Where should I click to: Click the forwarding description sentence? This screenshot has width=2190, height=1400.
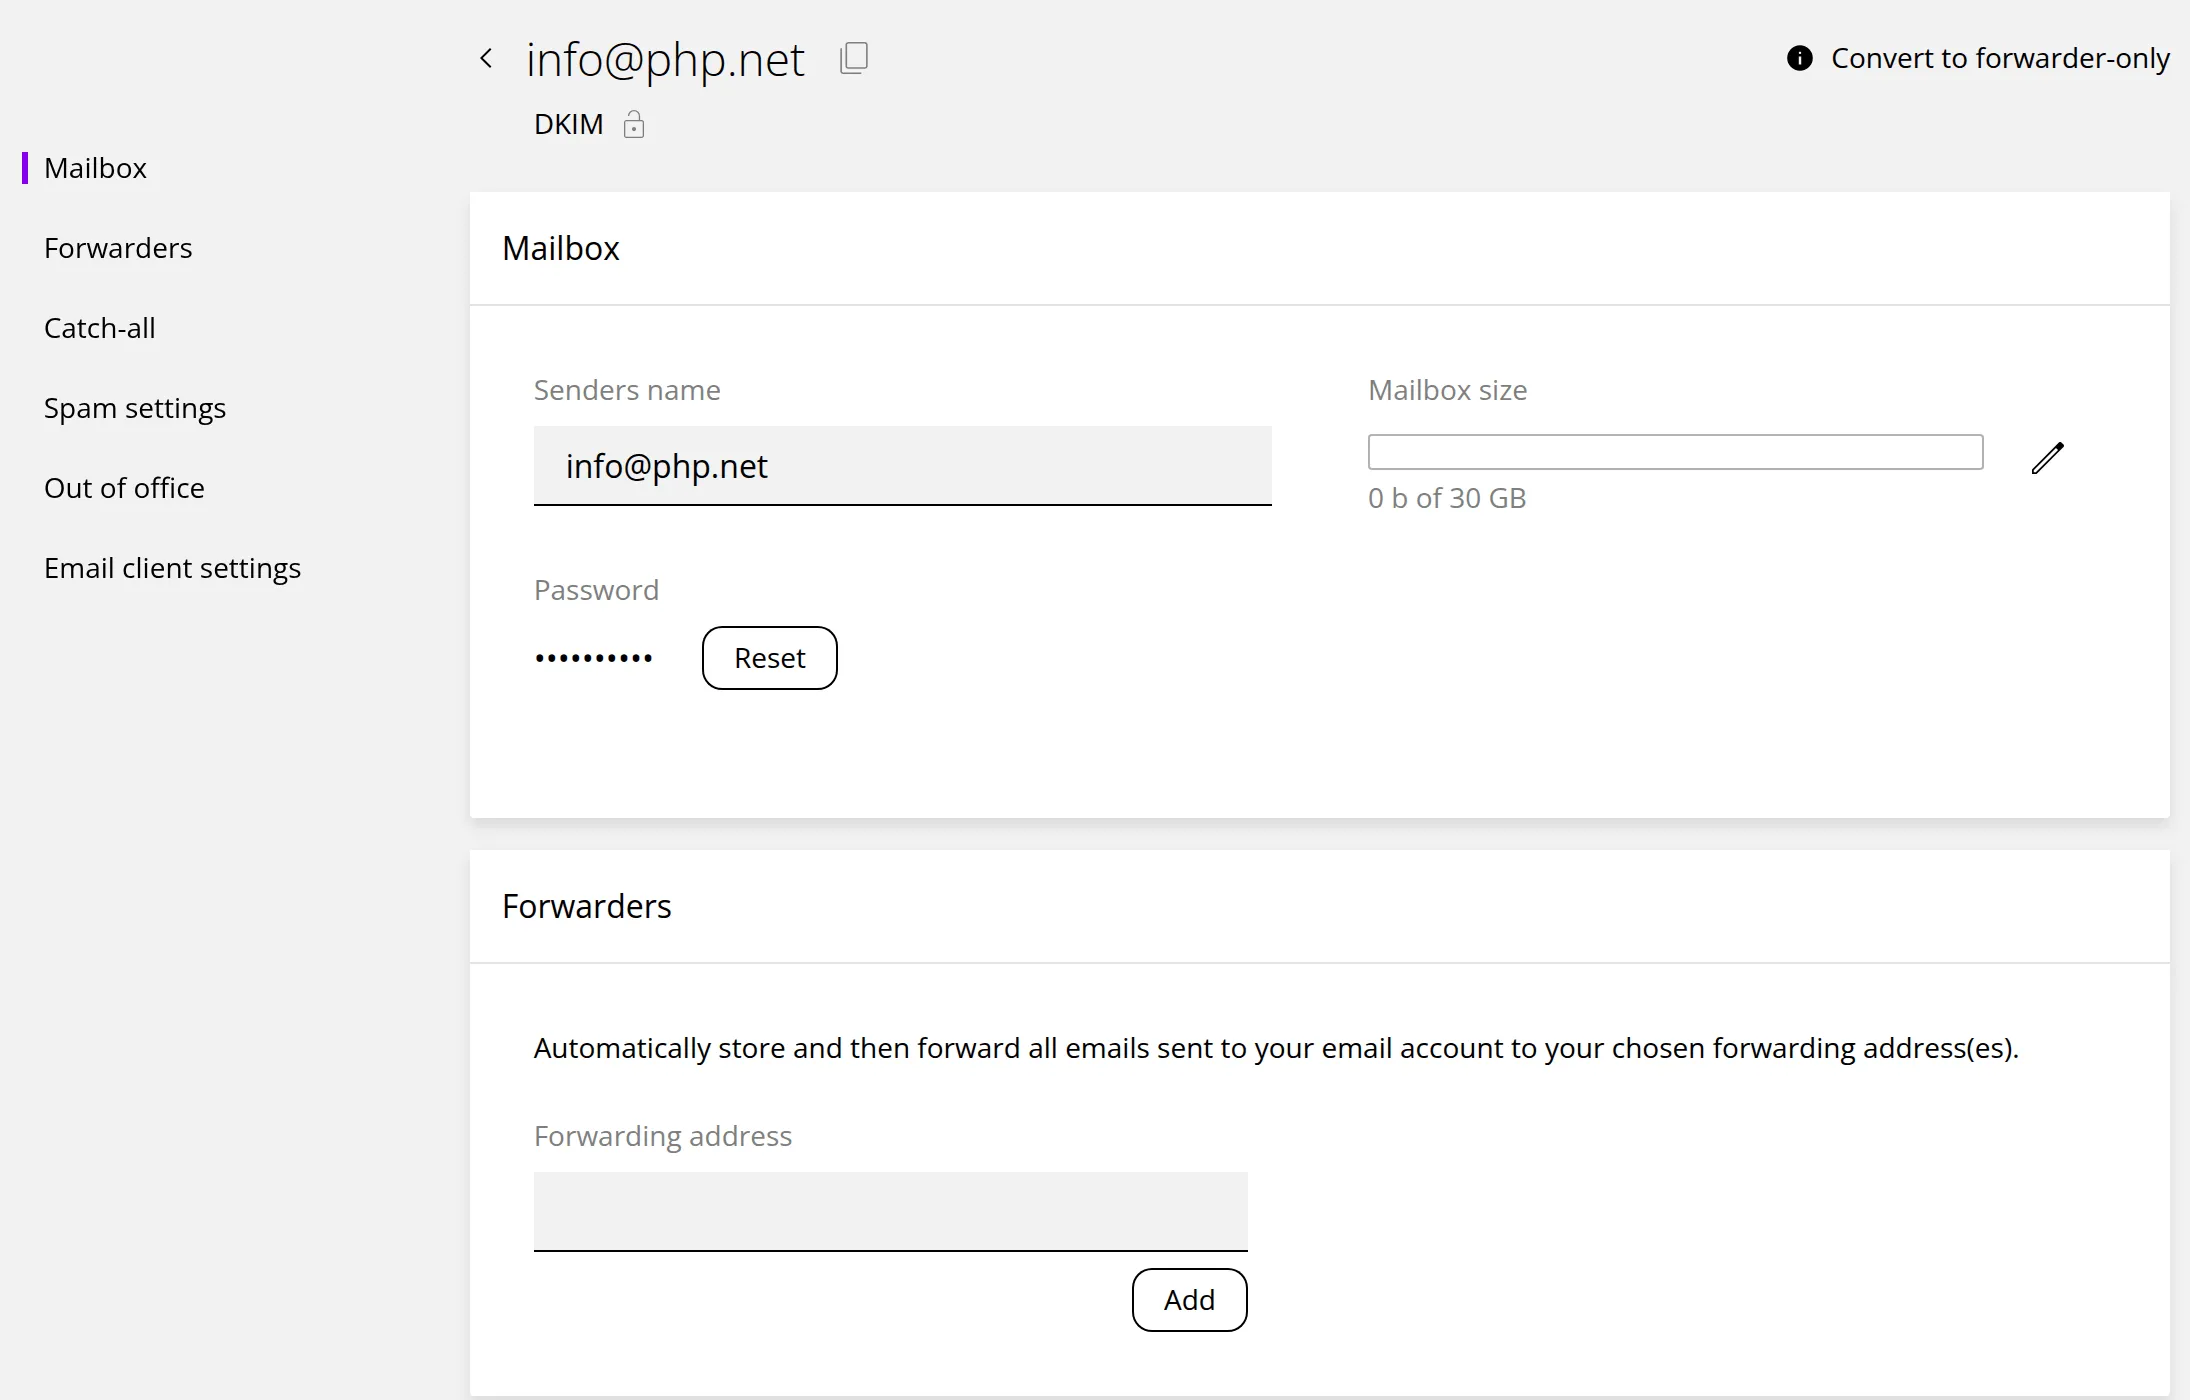point(1277,1048)
